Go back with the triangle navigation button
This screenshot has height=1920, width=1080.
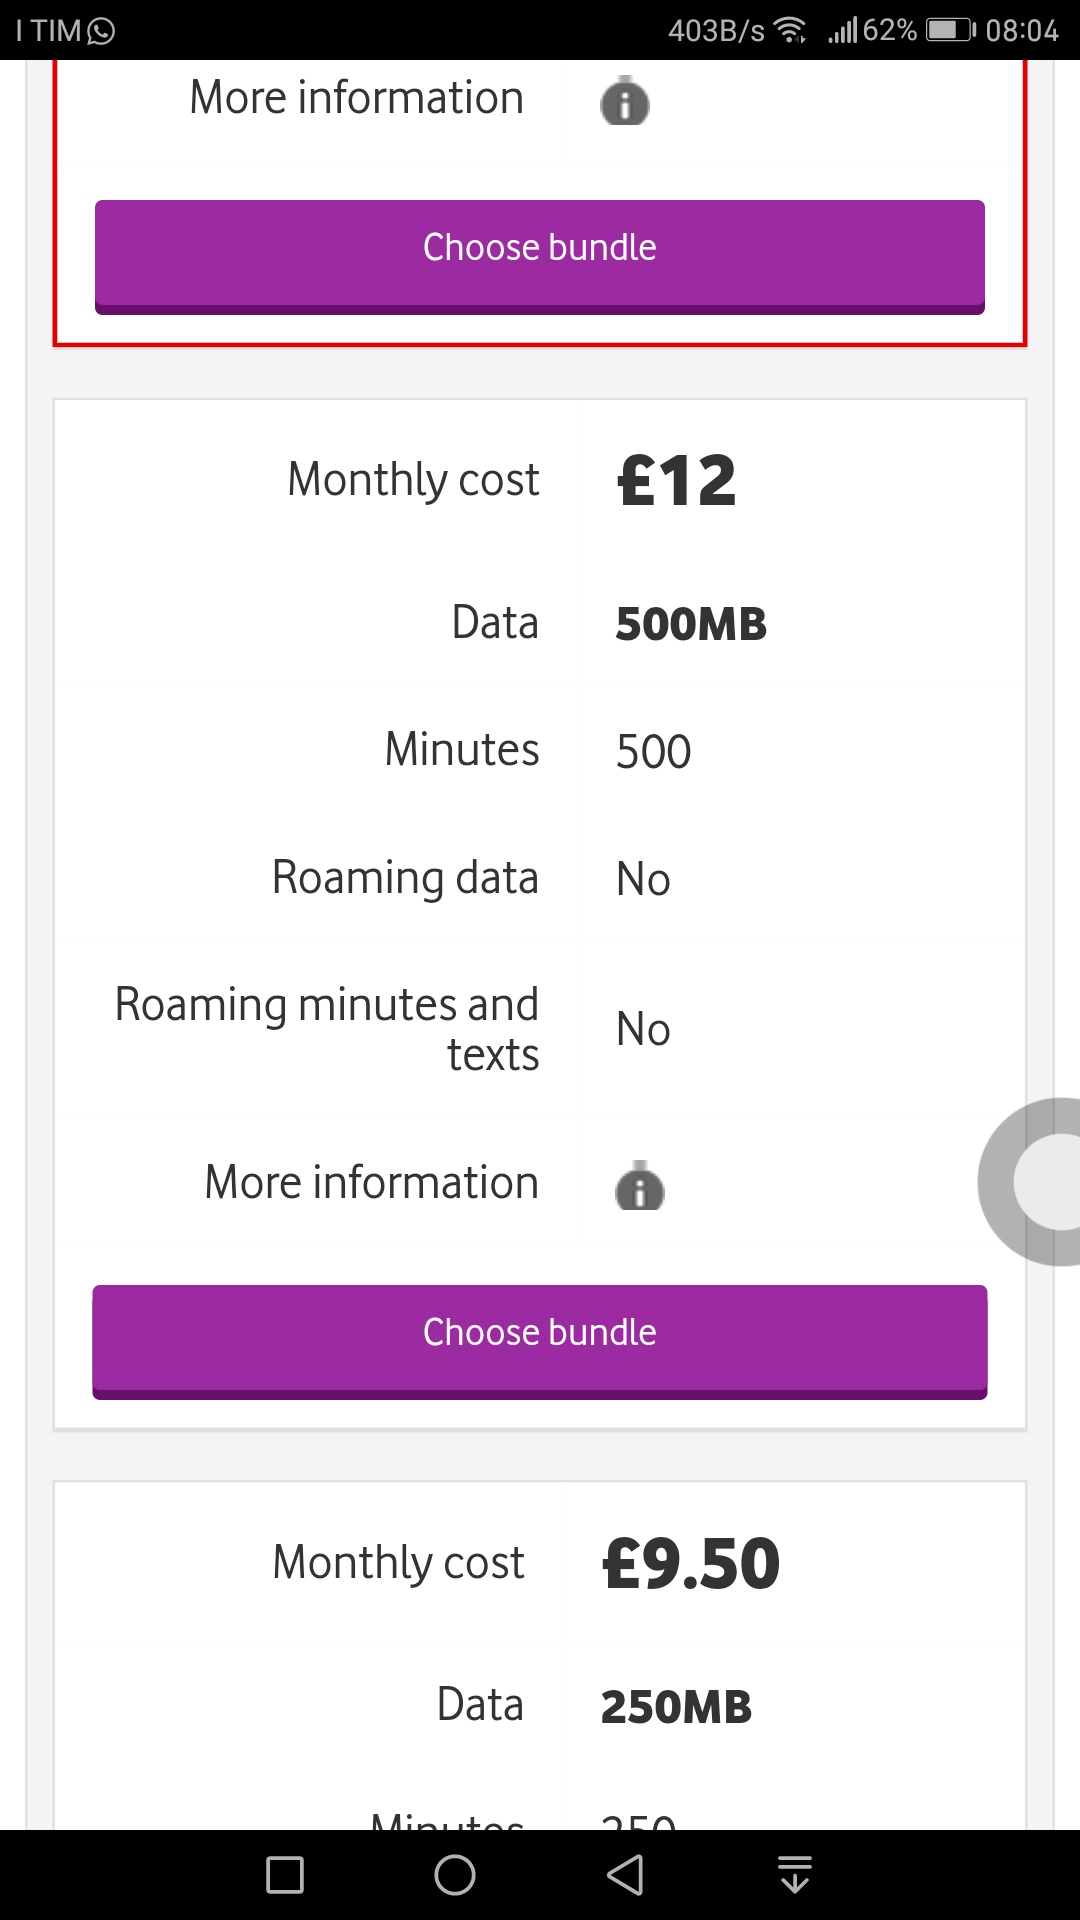tap(626, 1875)
